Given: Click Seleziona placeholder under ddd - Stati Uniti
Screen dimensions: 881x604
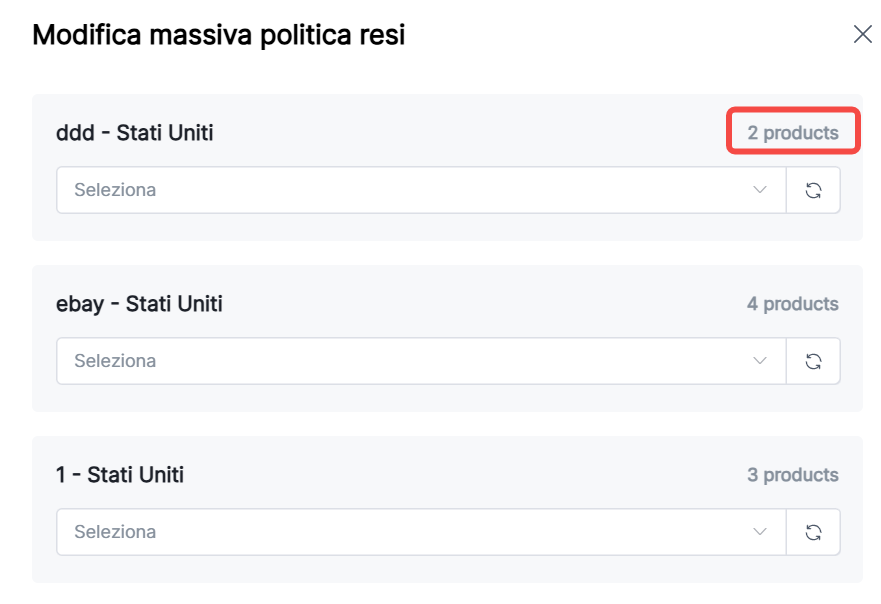Looking at the screenshot, I should (115, 190).
